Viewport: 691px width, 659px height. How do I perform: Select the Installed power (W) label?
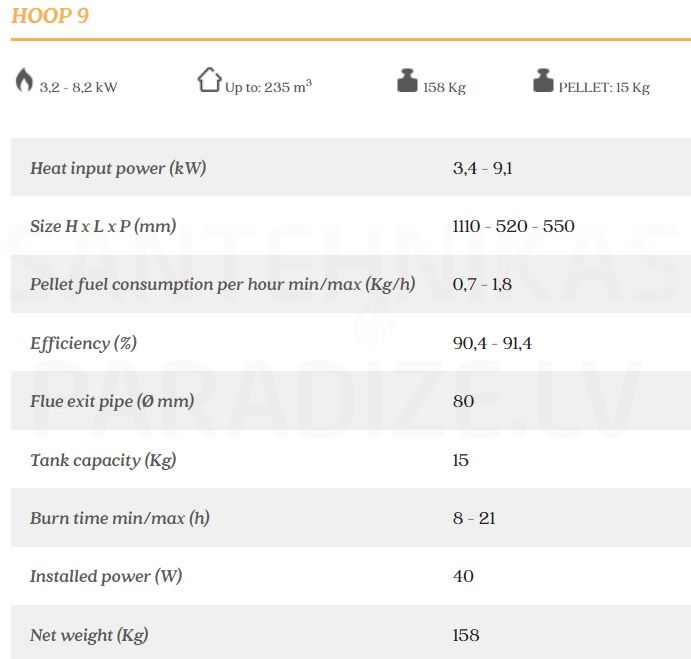click(x=106, y=576)
